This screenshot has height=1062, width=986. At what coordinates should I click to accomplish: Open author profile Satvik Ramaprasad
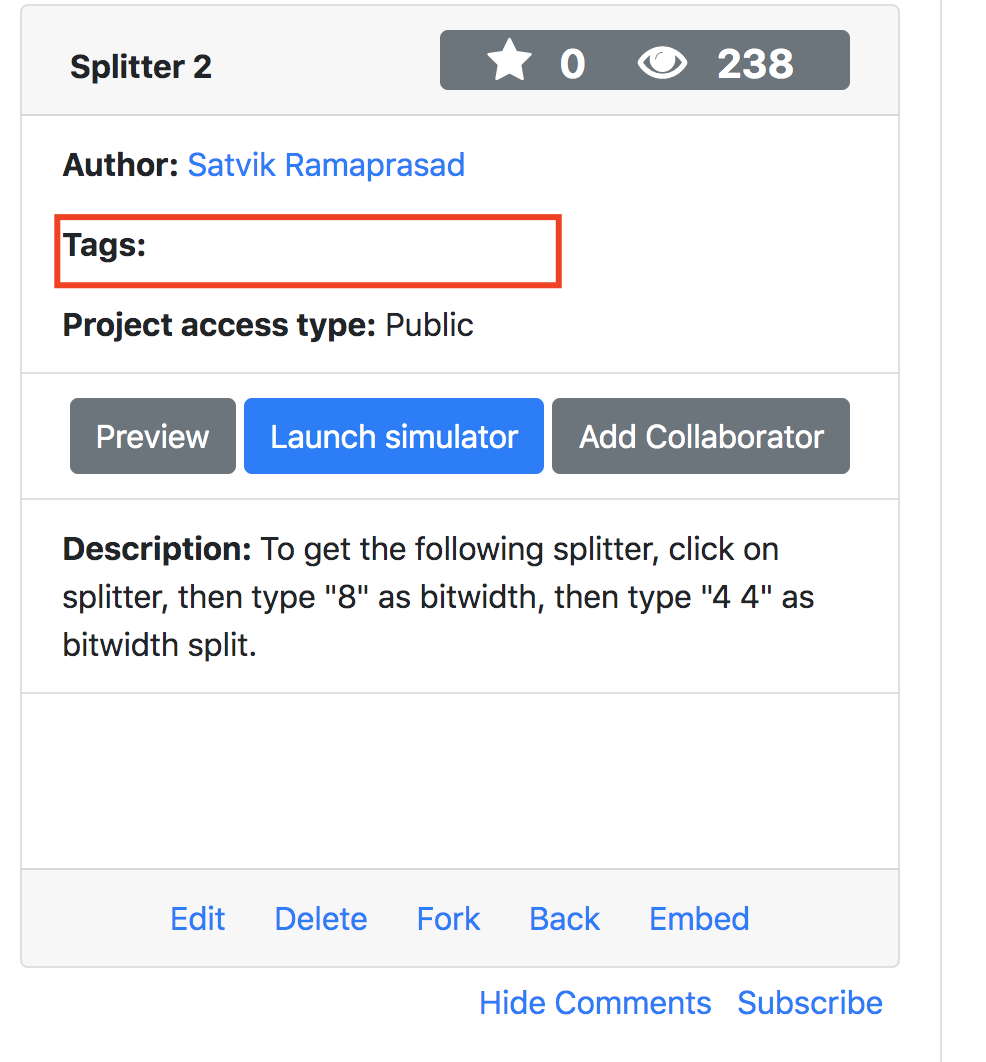(326, 165)
